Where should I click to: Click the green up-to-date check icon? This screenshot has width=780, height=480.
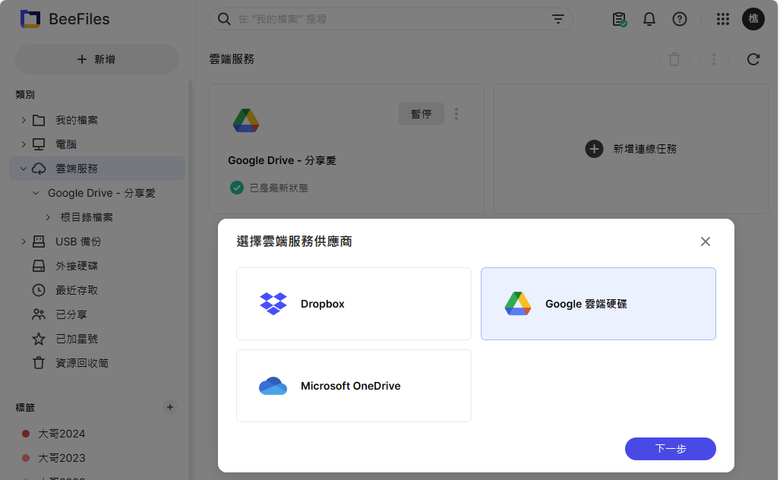coord(237,188)
